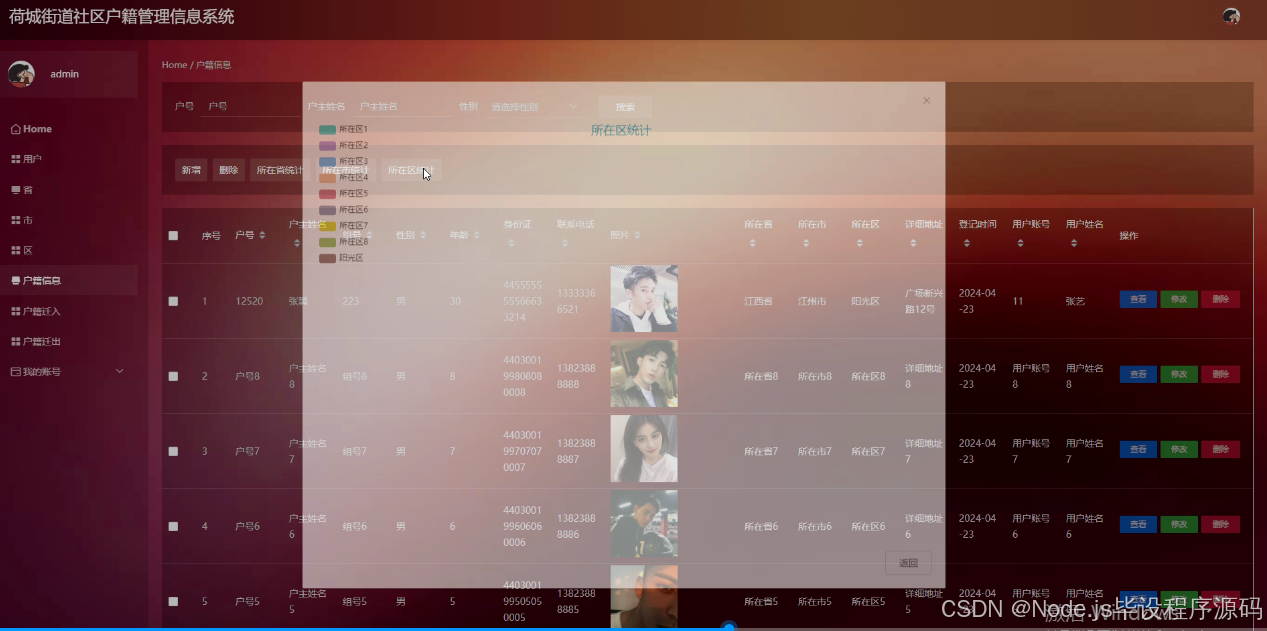Open 户籍迁出 in the sidebar

pyautogui.click(x=69, y=341)
